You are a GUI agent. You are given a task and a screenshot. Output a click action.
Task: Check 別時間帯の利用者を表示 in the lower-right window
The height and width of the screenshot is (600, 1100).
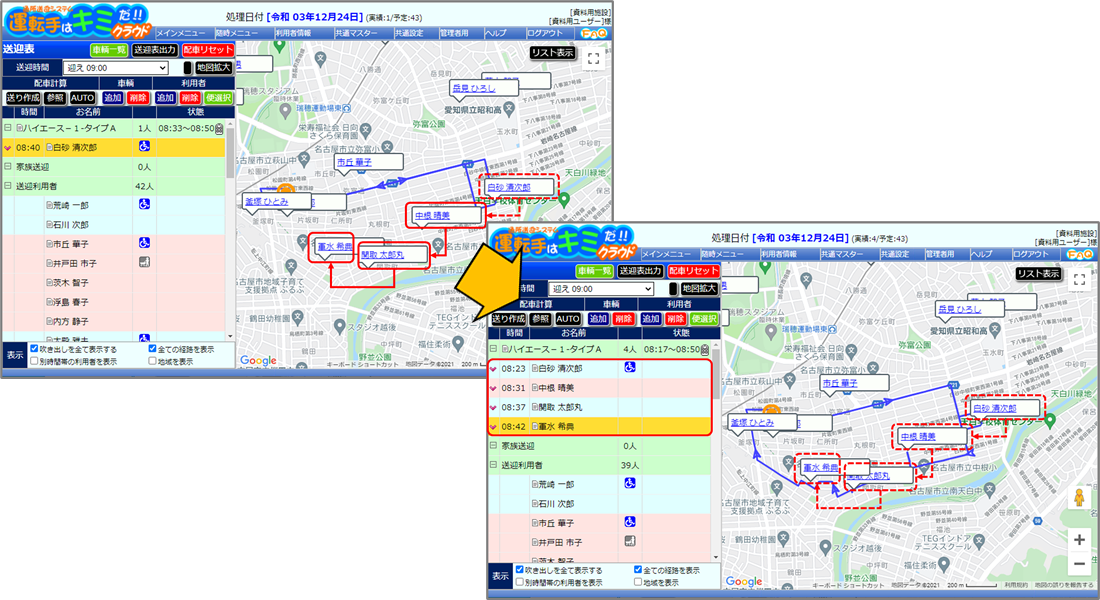(519, 582)
